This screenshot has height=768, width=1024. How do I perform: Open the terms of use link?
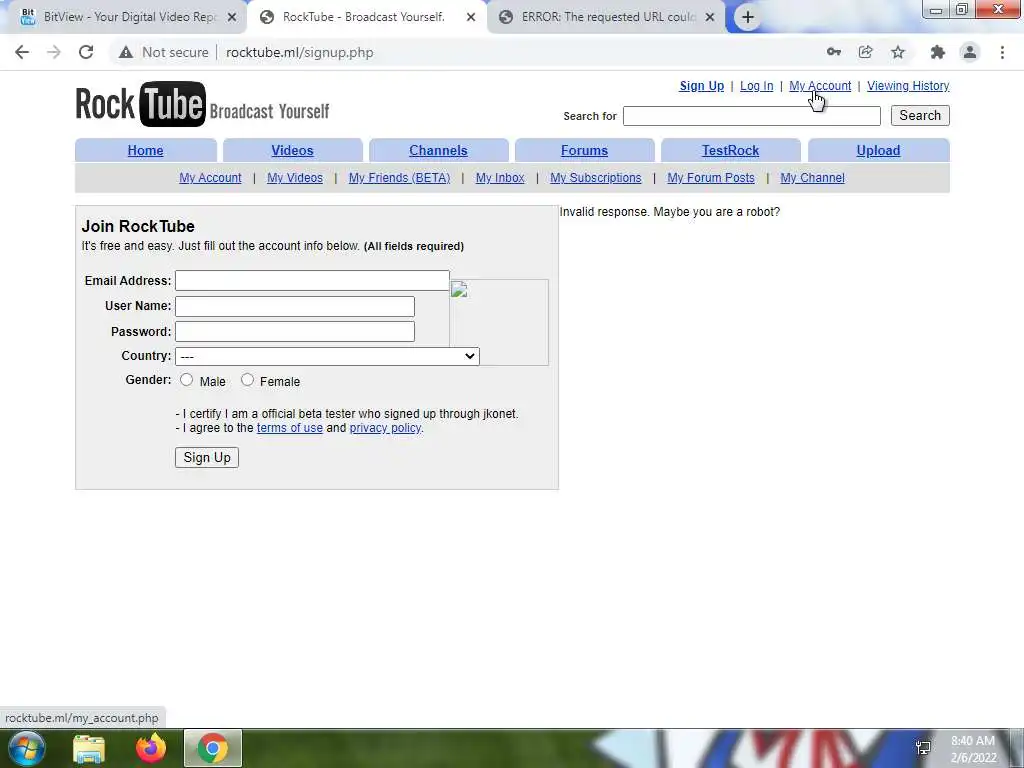tap(289, 428)
